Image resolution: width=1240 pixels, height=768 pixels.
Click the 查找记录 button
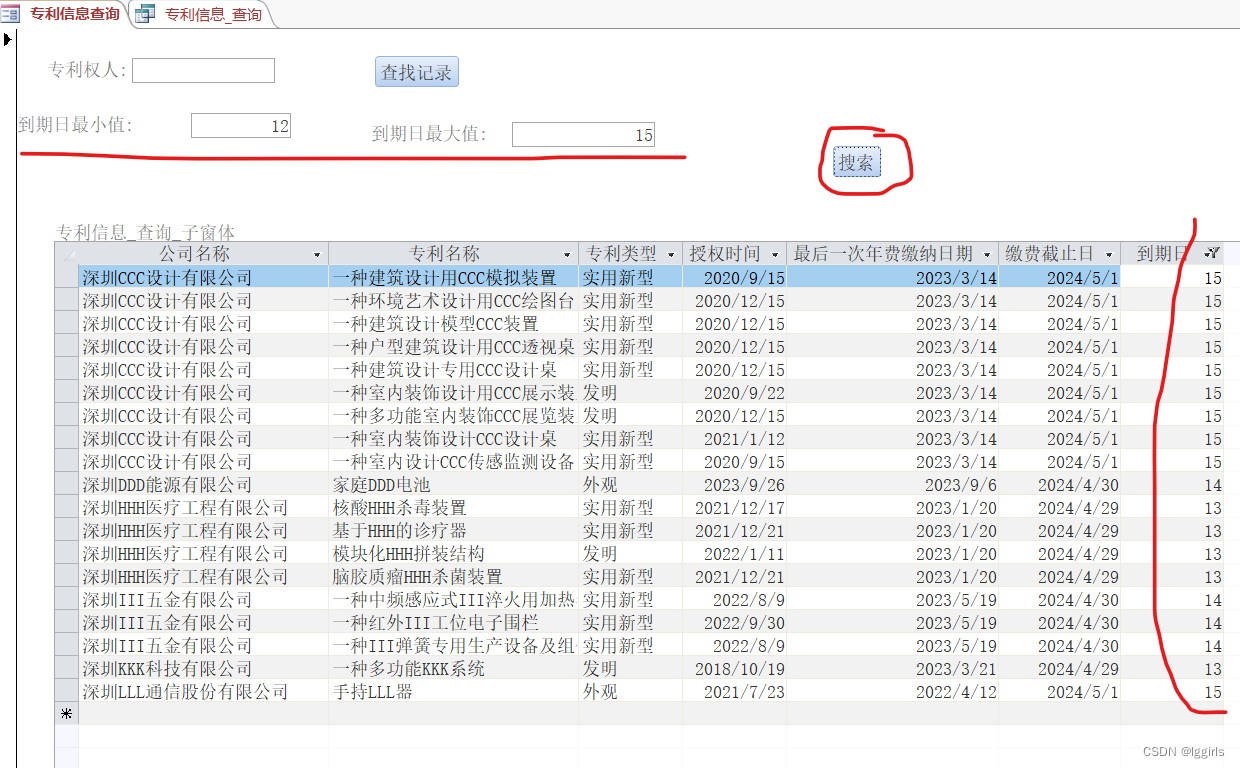click(416, 72)
